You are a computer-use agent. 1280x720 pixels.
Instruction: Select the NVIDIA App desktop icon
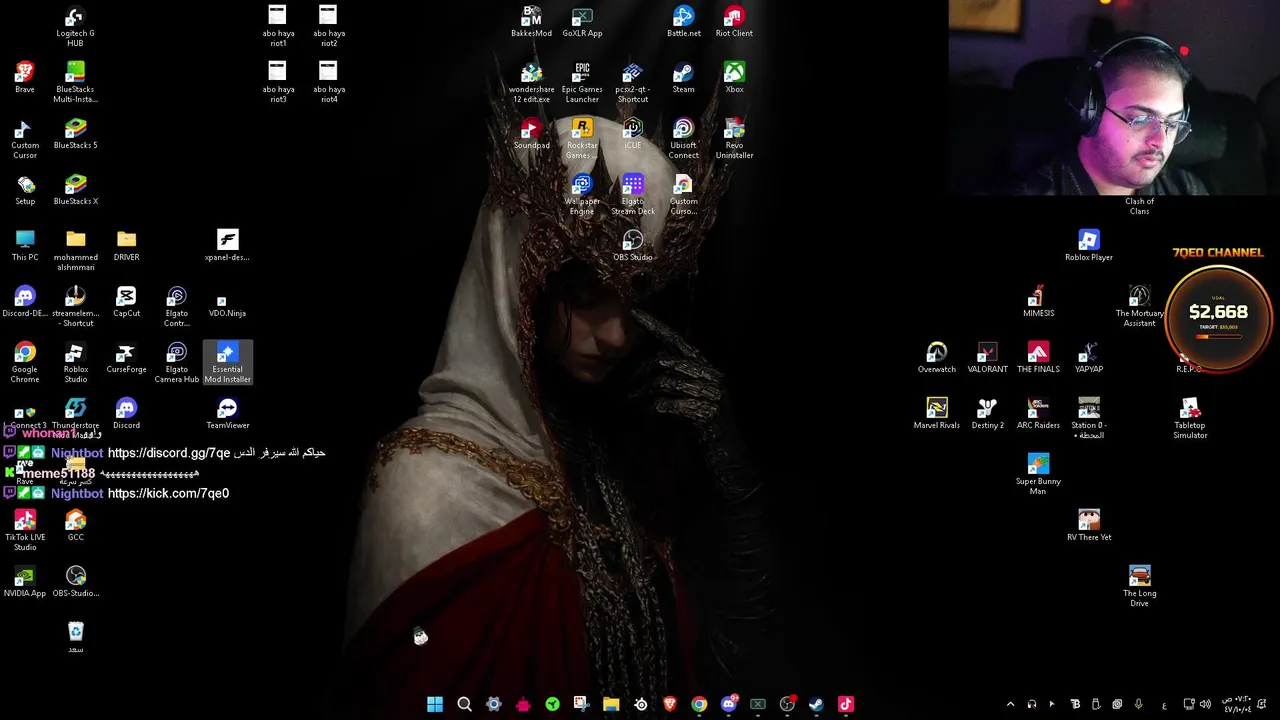pos(25,582)
